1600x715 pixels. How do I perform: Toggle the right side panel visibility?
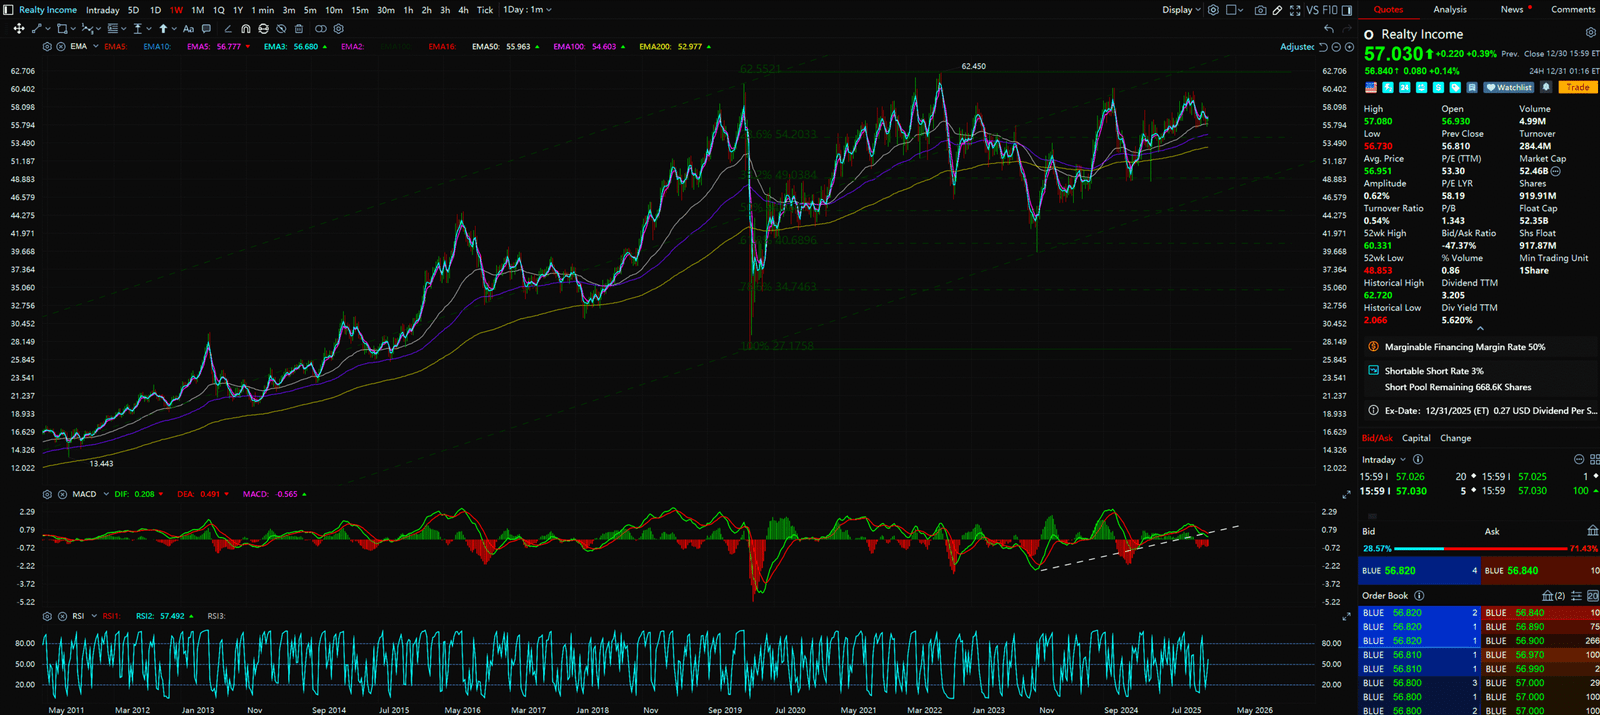coord(1347,10)
